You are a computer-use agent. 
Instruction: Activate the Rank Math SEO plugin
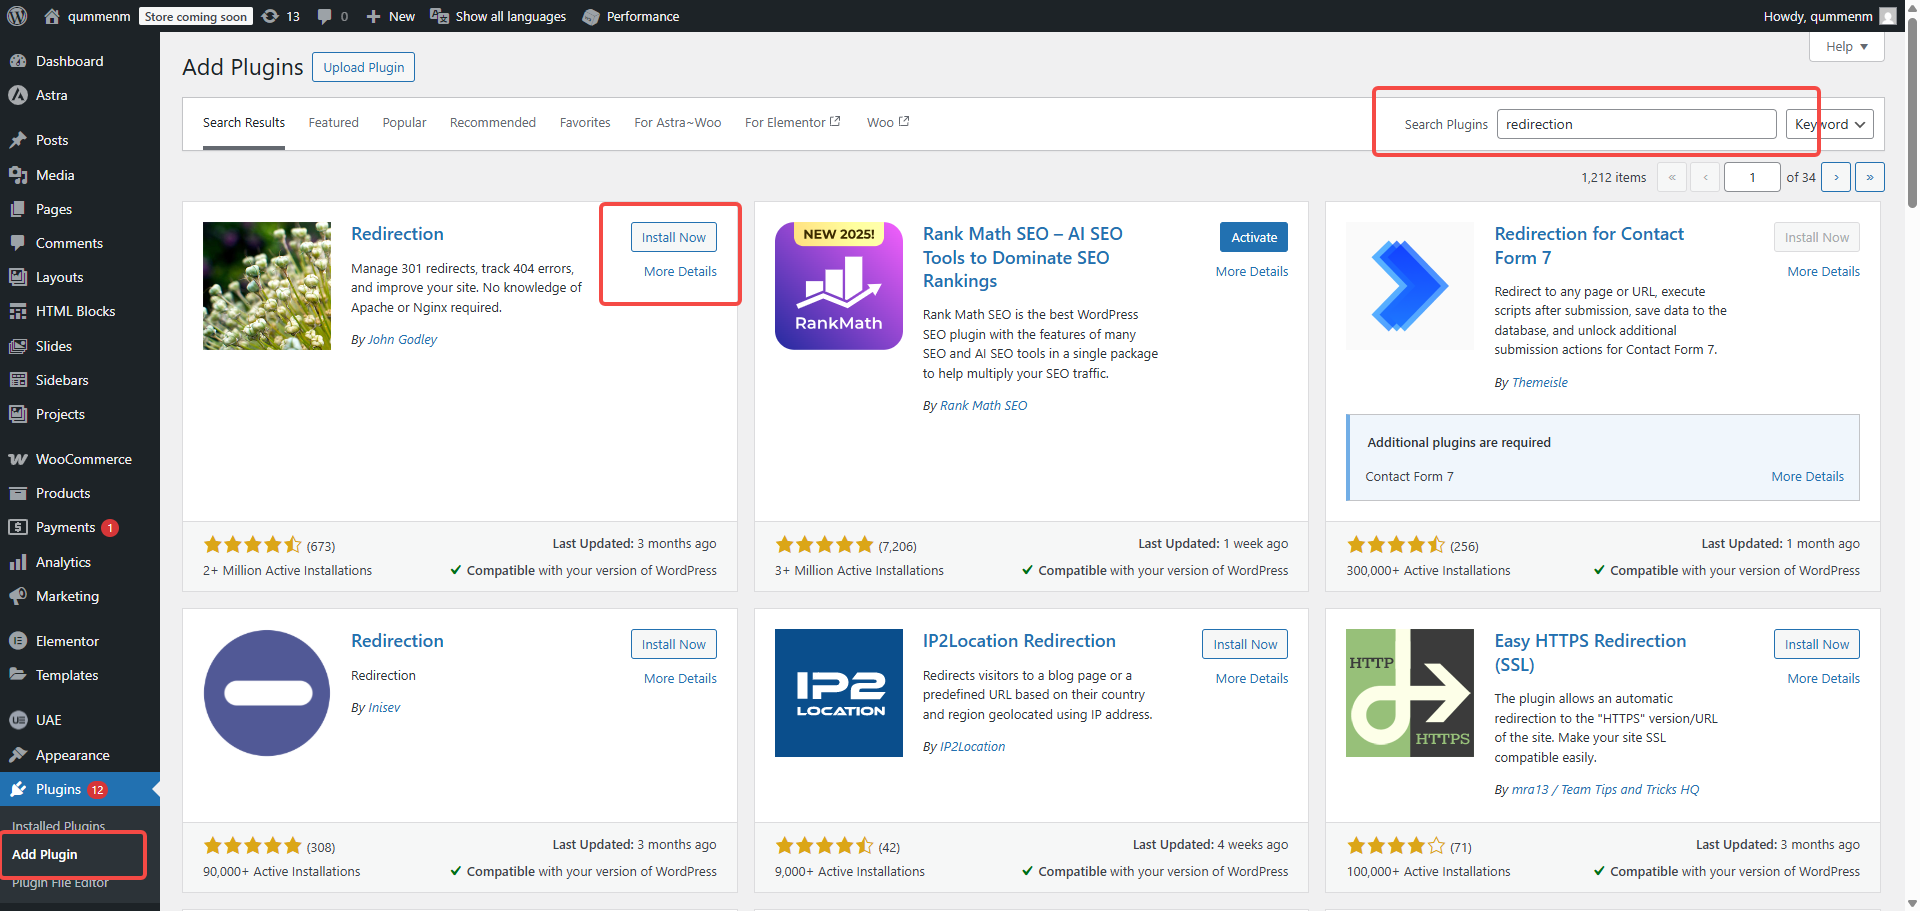point(1253,237)
